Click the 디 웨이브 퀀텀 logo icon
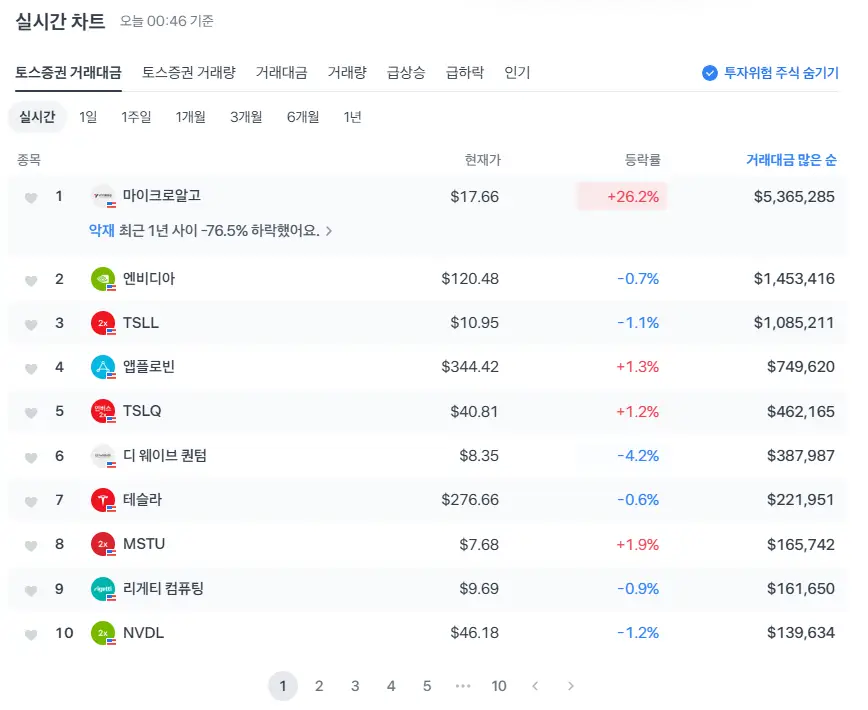 (103, 456)
